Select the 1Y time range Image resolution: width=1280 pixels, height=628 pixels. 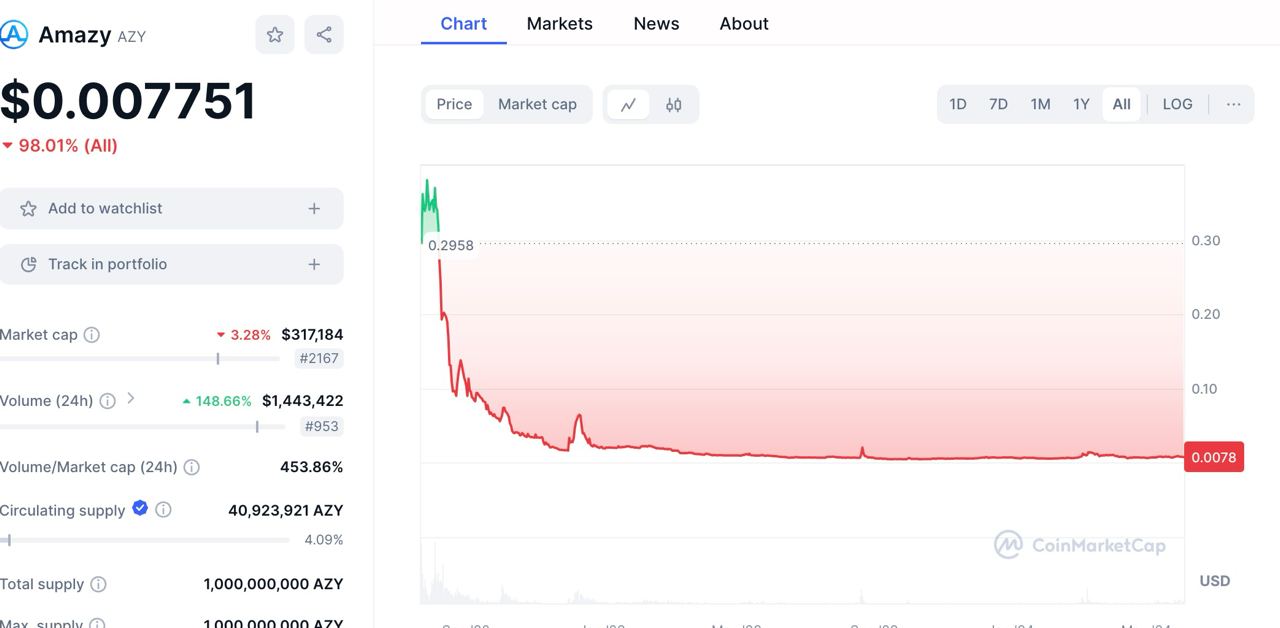click(x=1081, y=105)
